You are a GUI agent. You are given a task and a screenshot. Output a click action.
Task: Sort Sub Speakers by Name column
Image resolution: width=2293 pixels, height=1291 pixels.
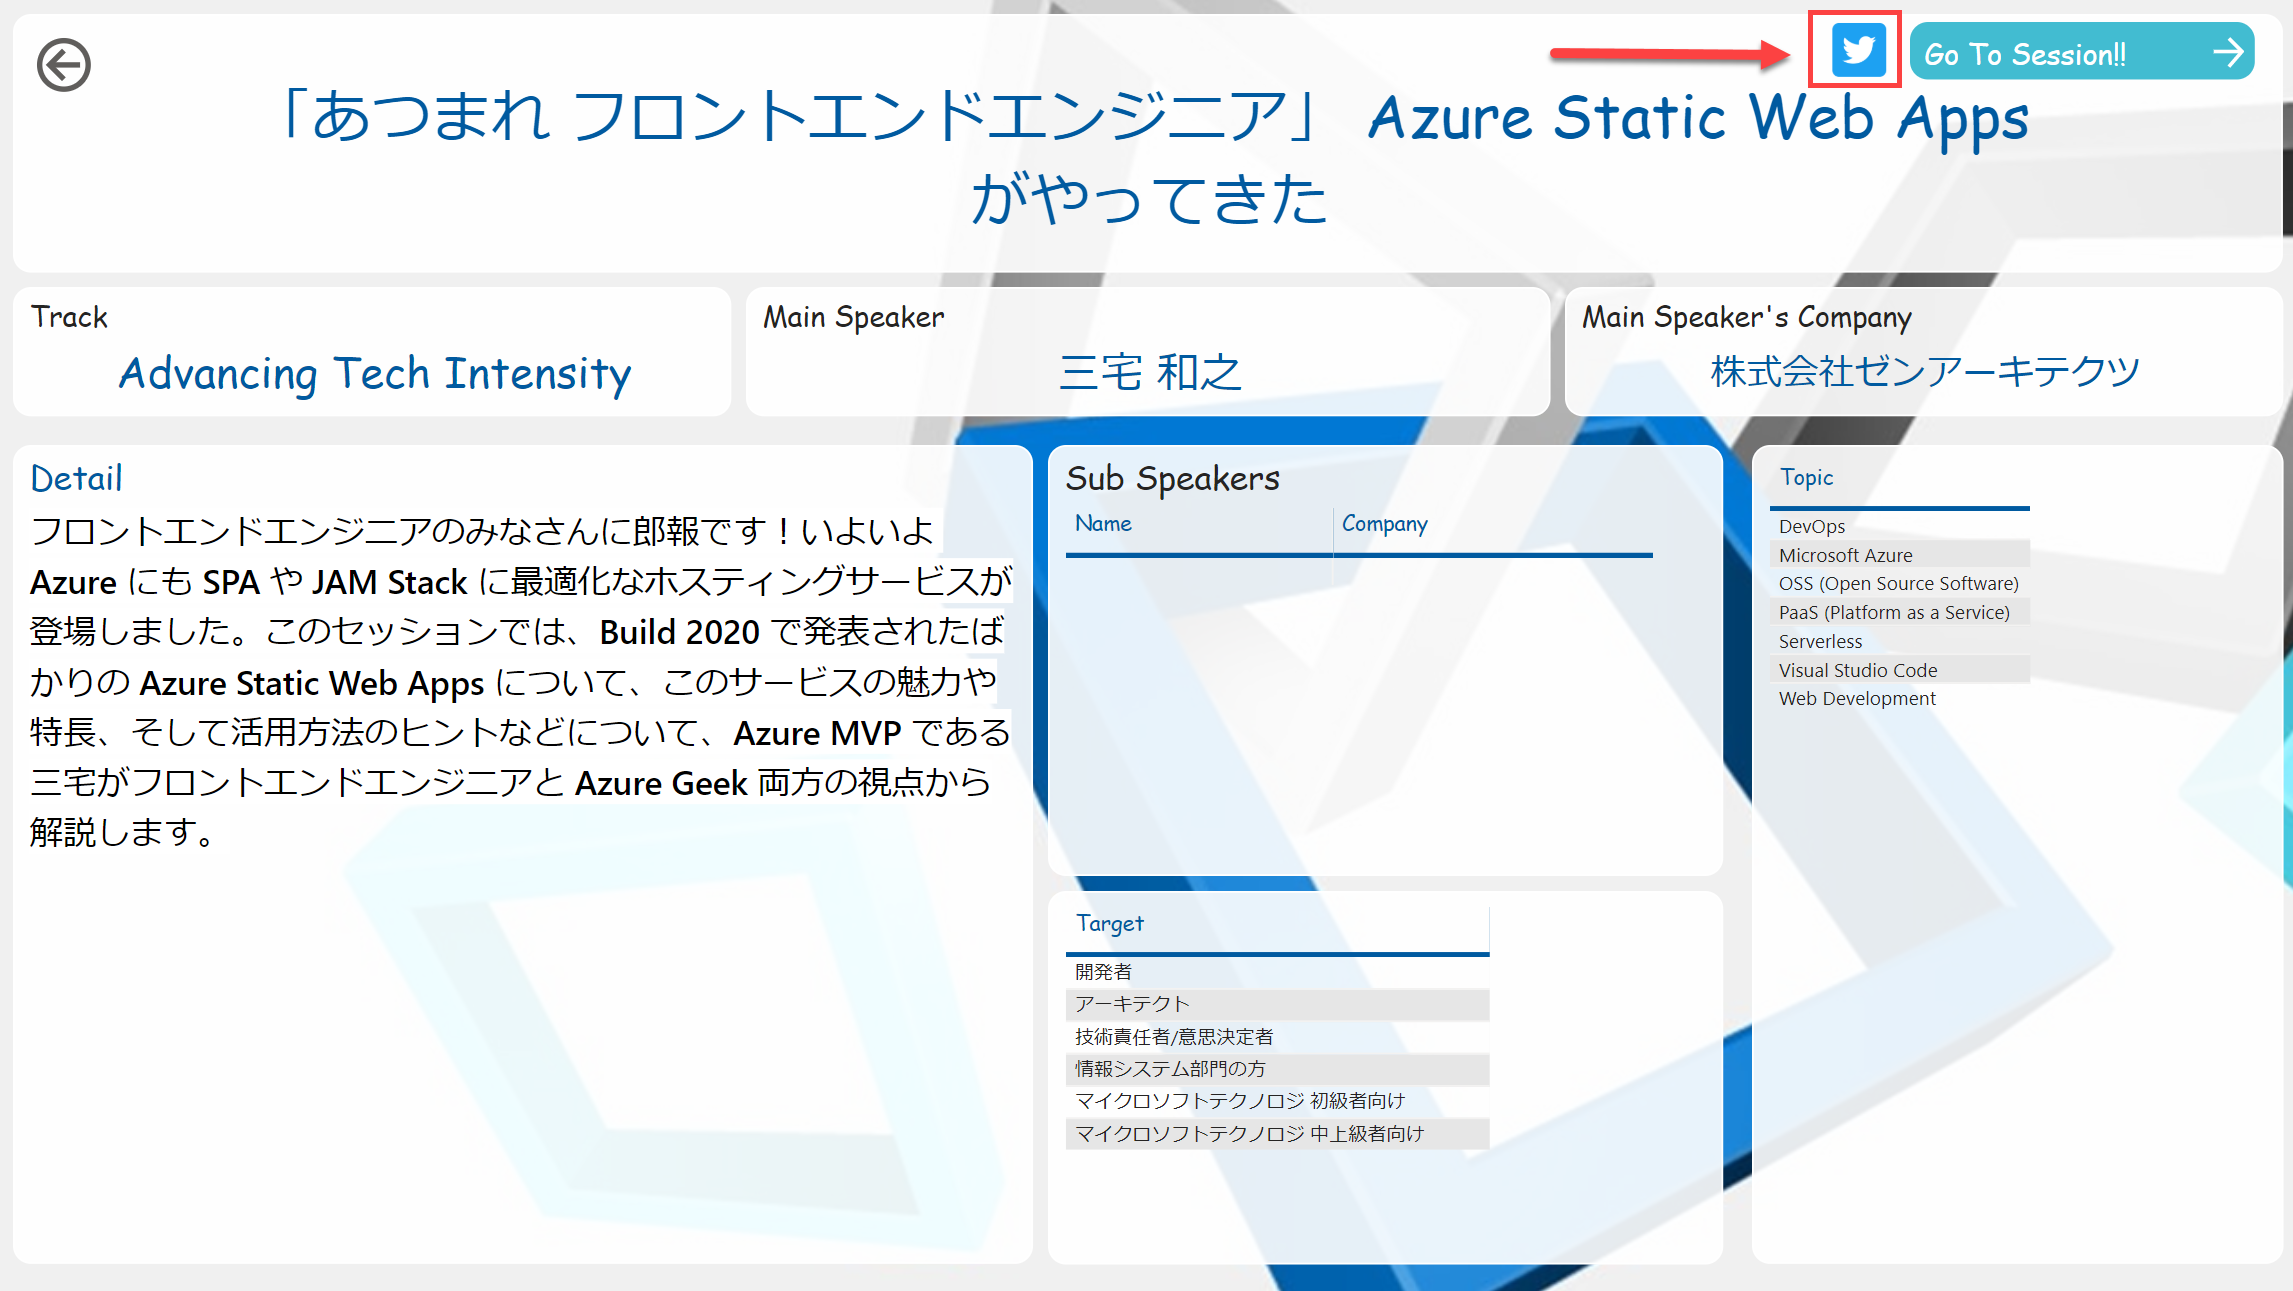point(1104,524)
